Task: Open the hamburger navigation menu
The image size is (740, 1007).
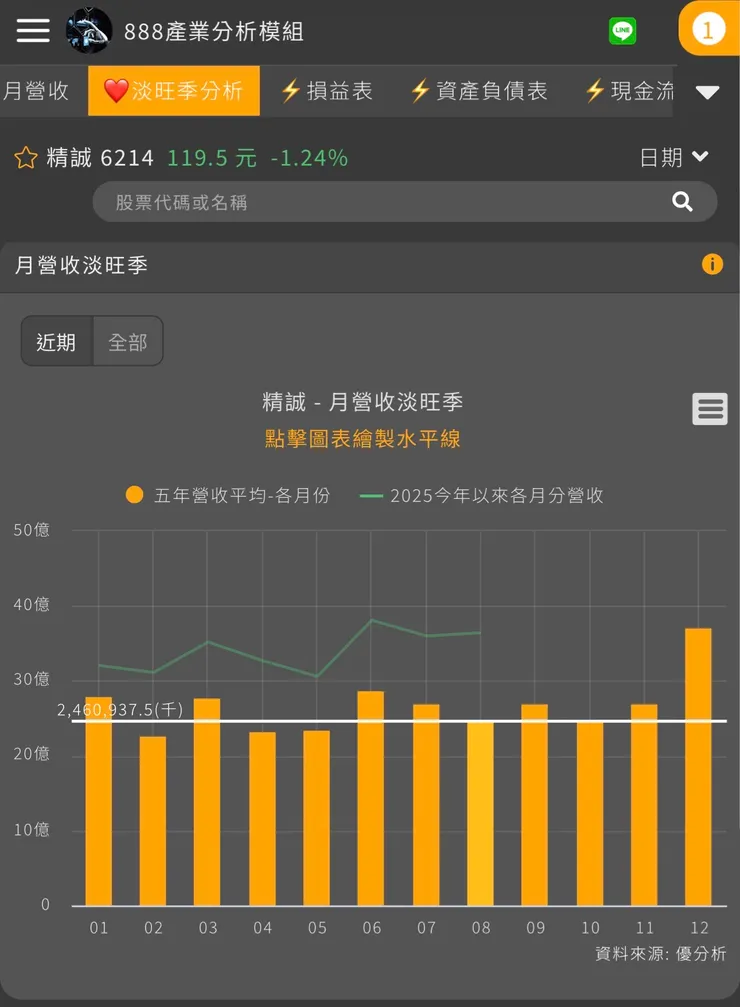Action: point(33,30)
